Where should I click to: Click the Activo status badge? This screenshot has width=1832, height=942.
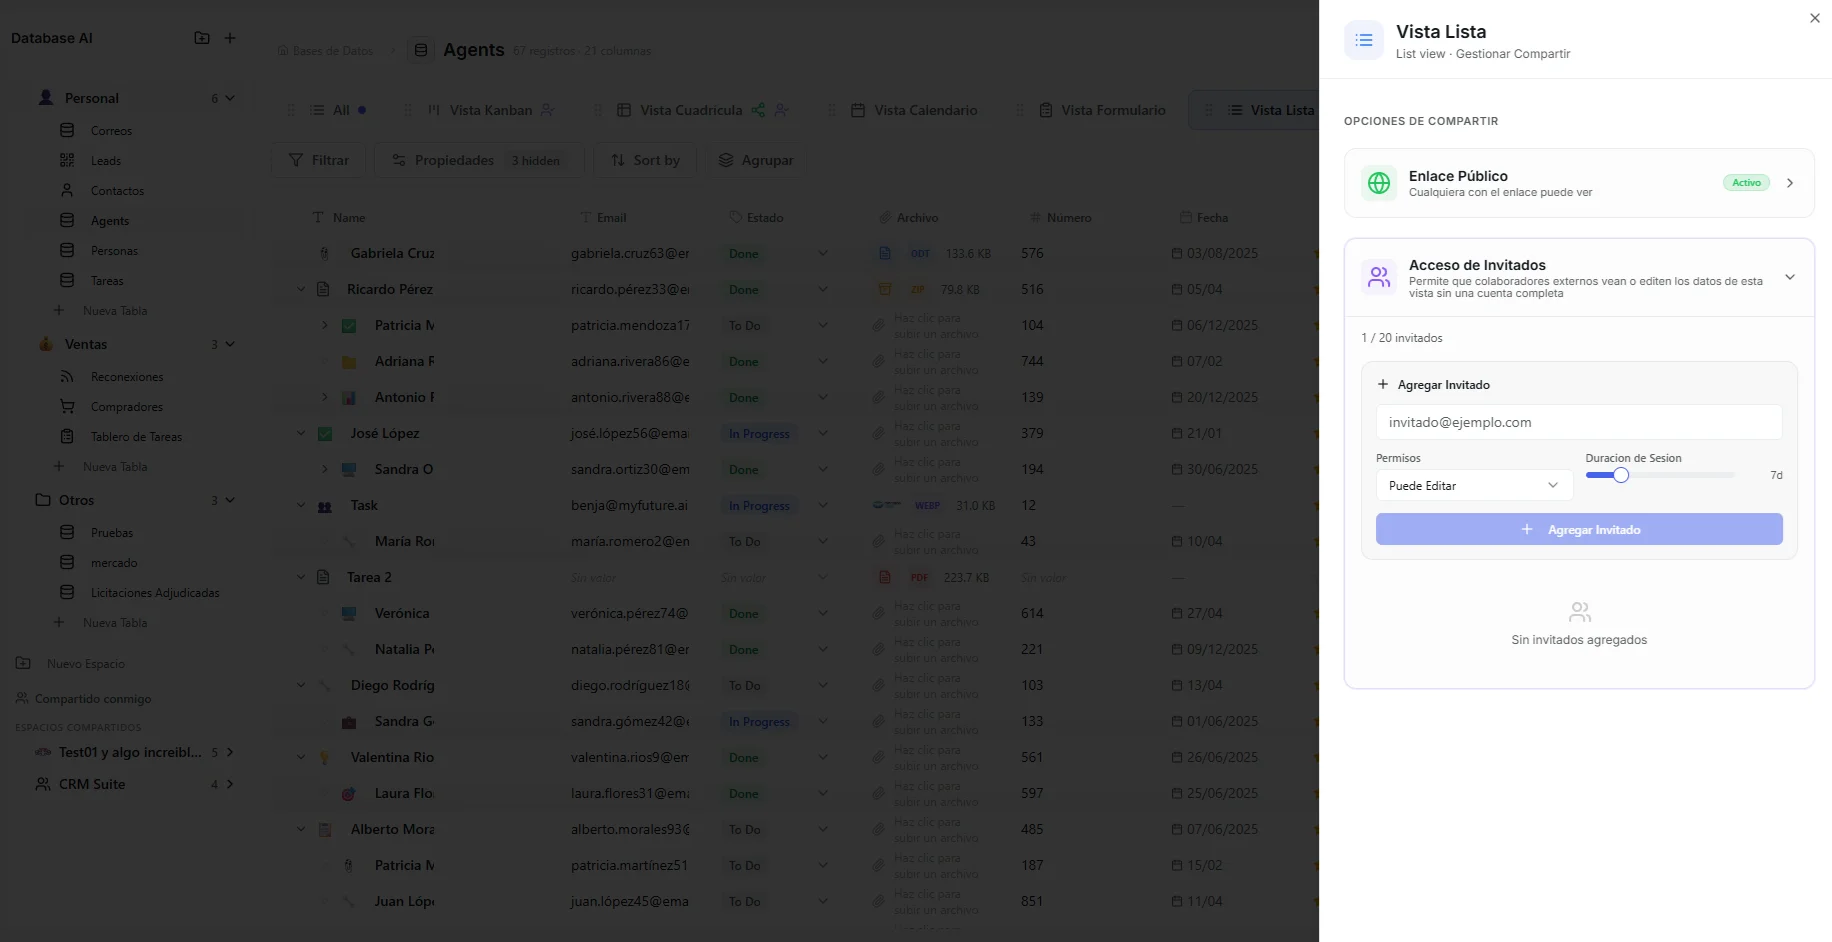pyautogui.click(x=1746, y=183)
